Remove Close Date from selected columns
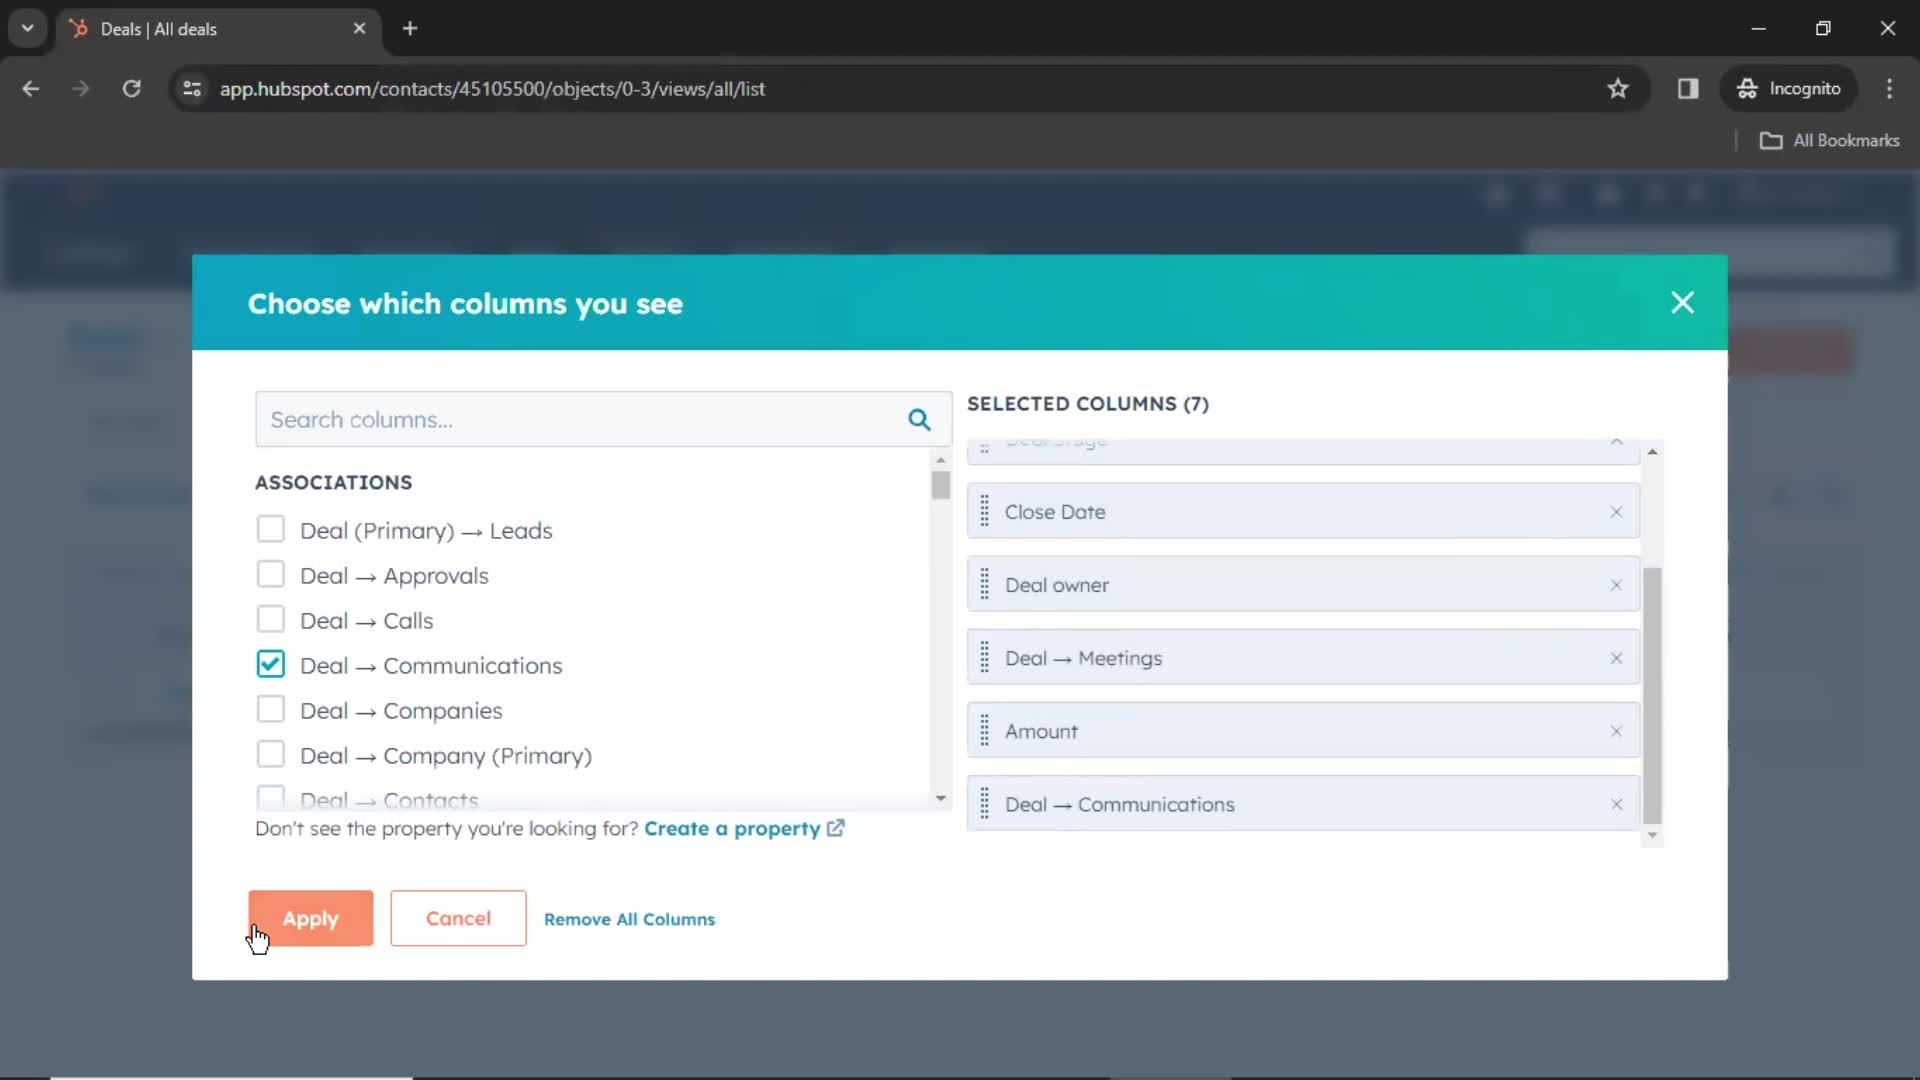1920x1080 pixels. click(x=1616, y=512)
